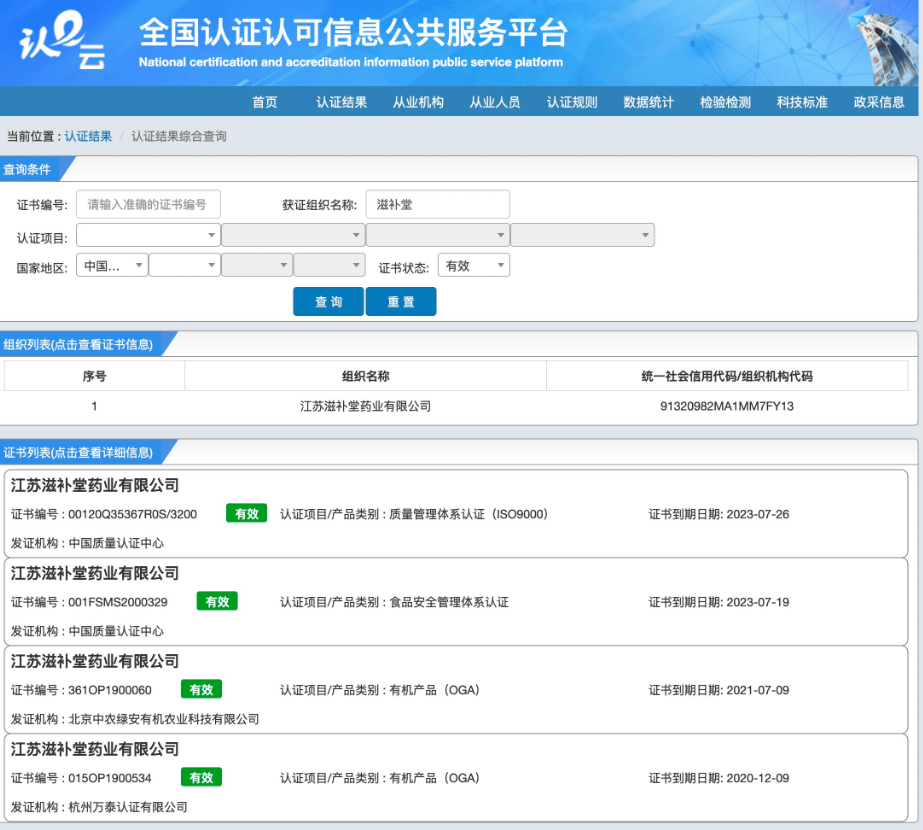
Task: Focus the 获证组织名称 field containing 滋补堂
Action: 437,204
